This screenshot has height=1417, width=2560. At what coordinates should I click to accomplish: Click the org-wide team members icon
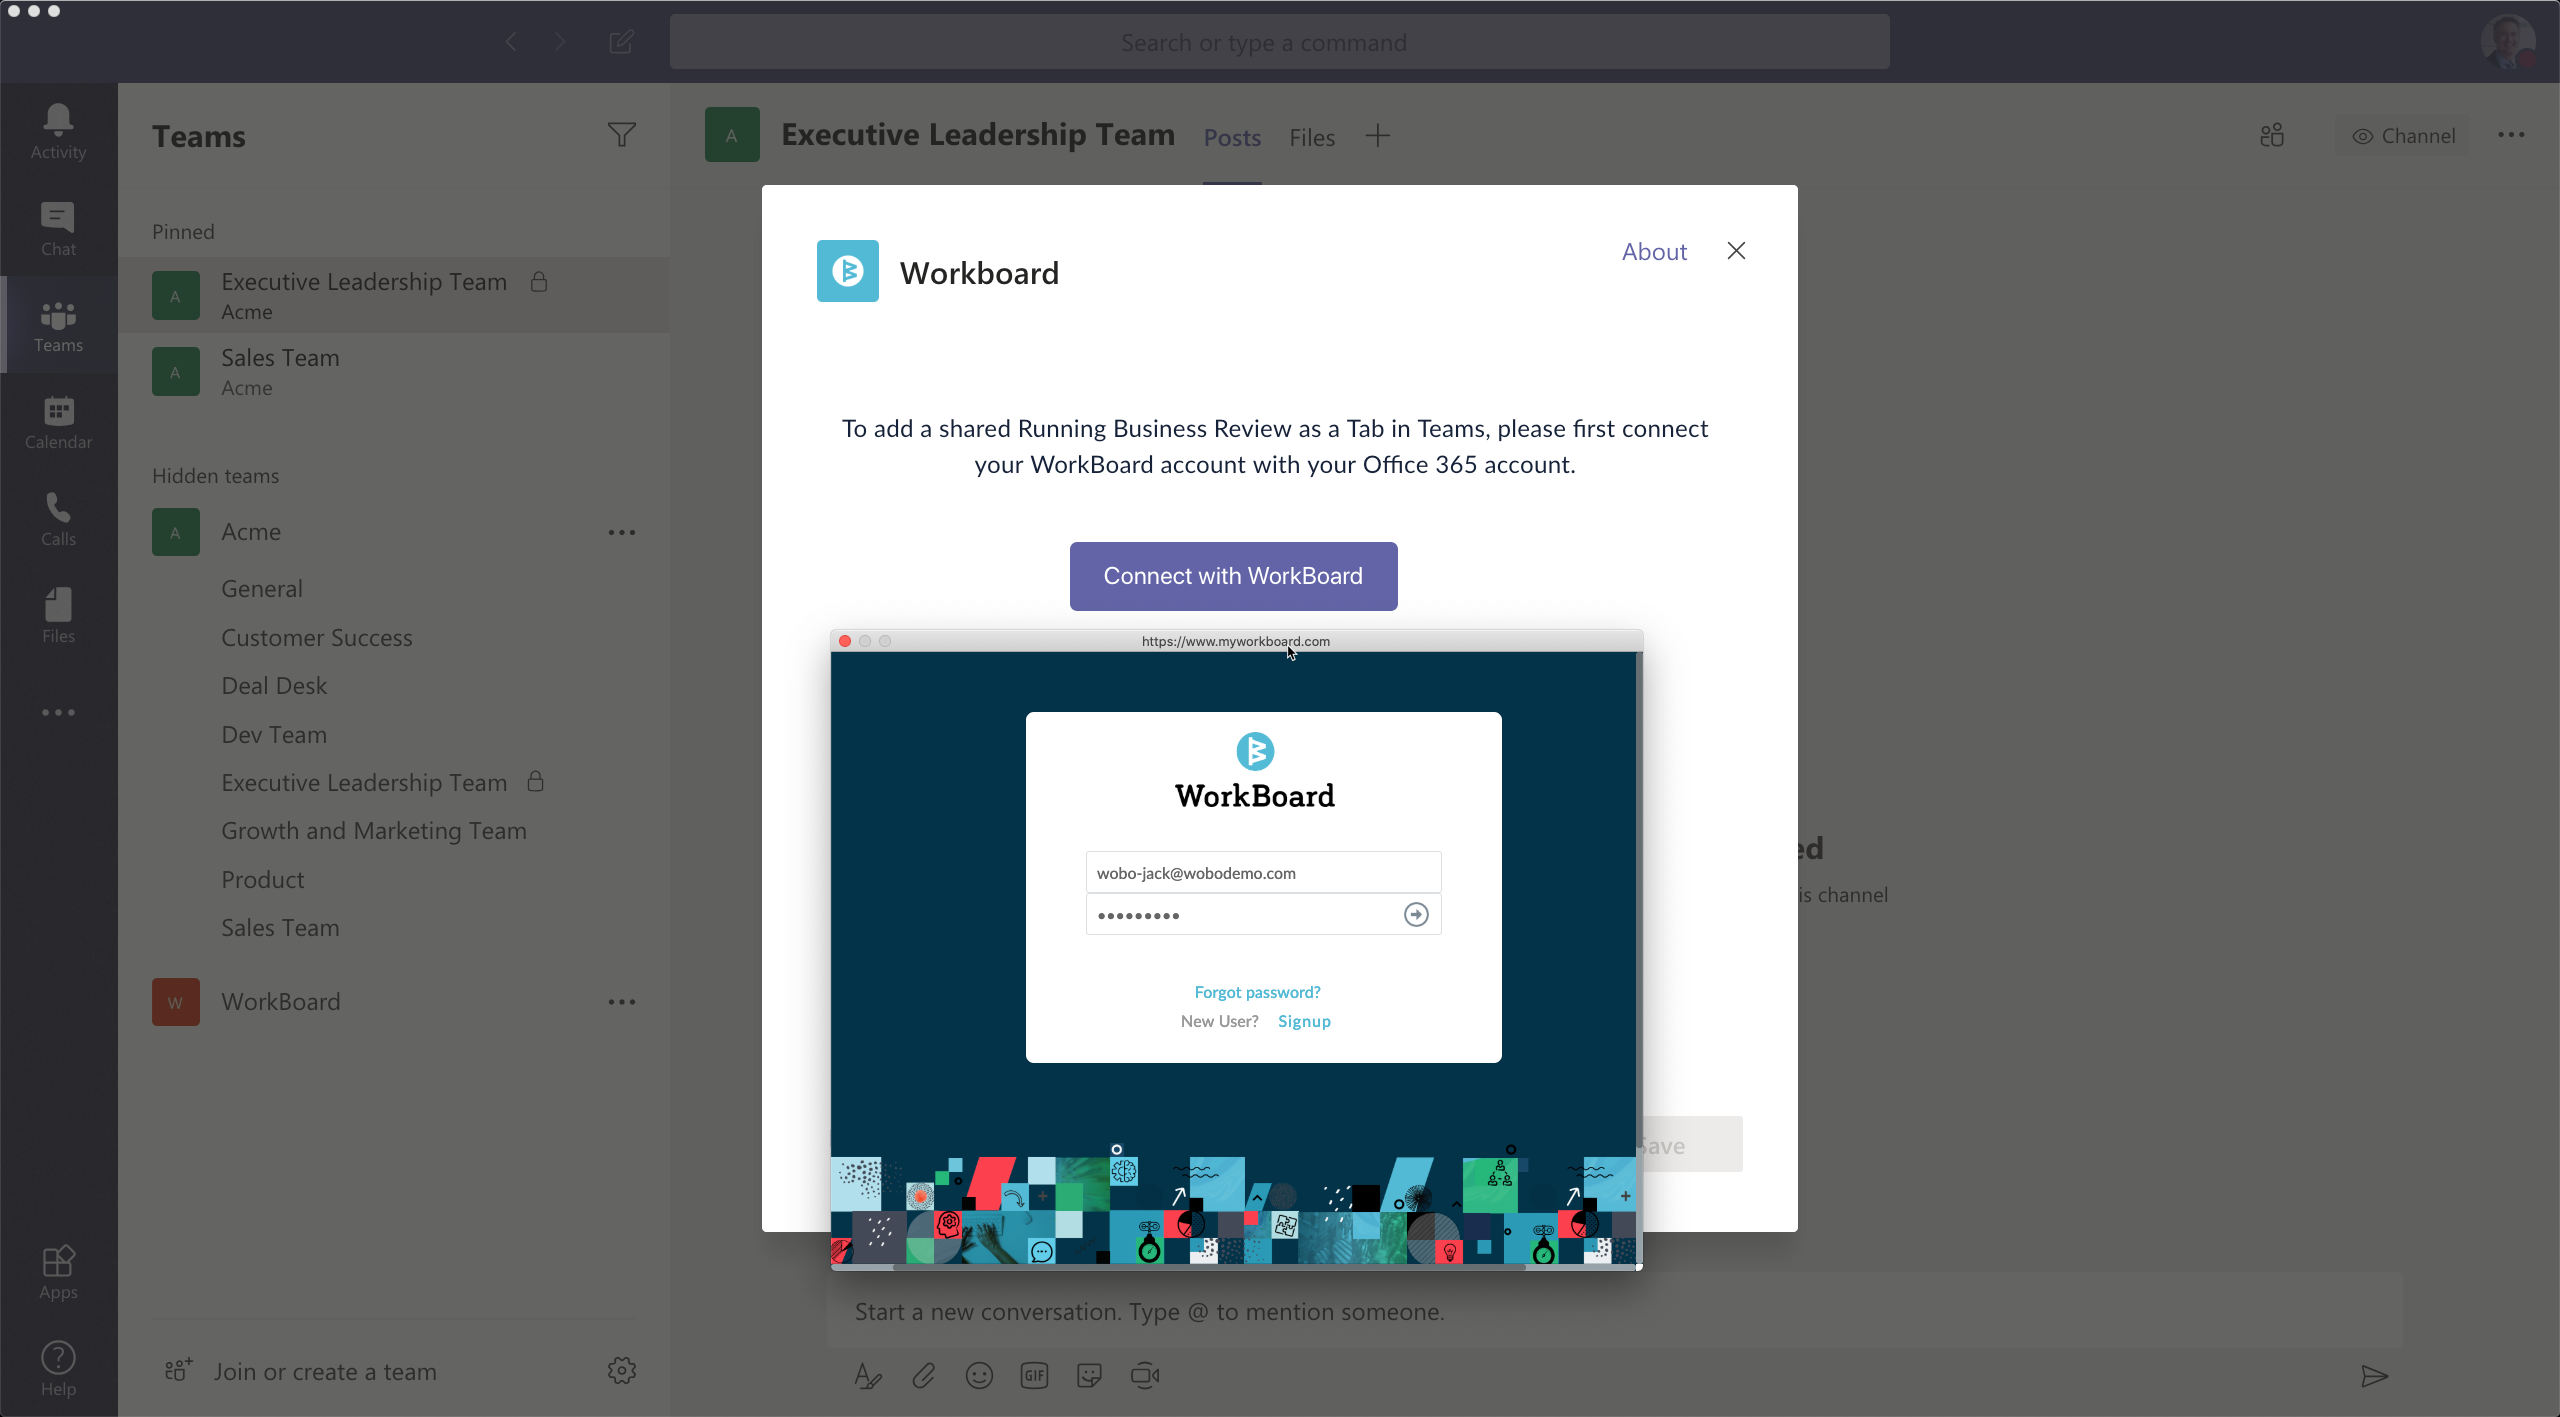pos(2272,136)
